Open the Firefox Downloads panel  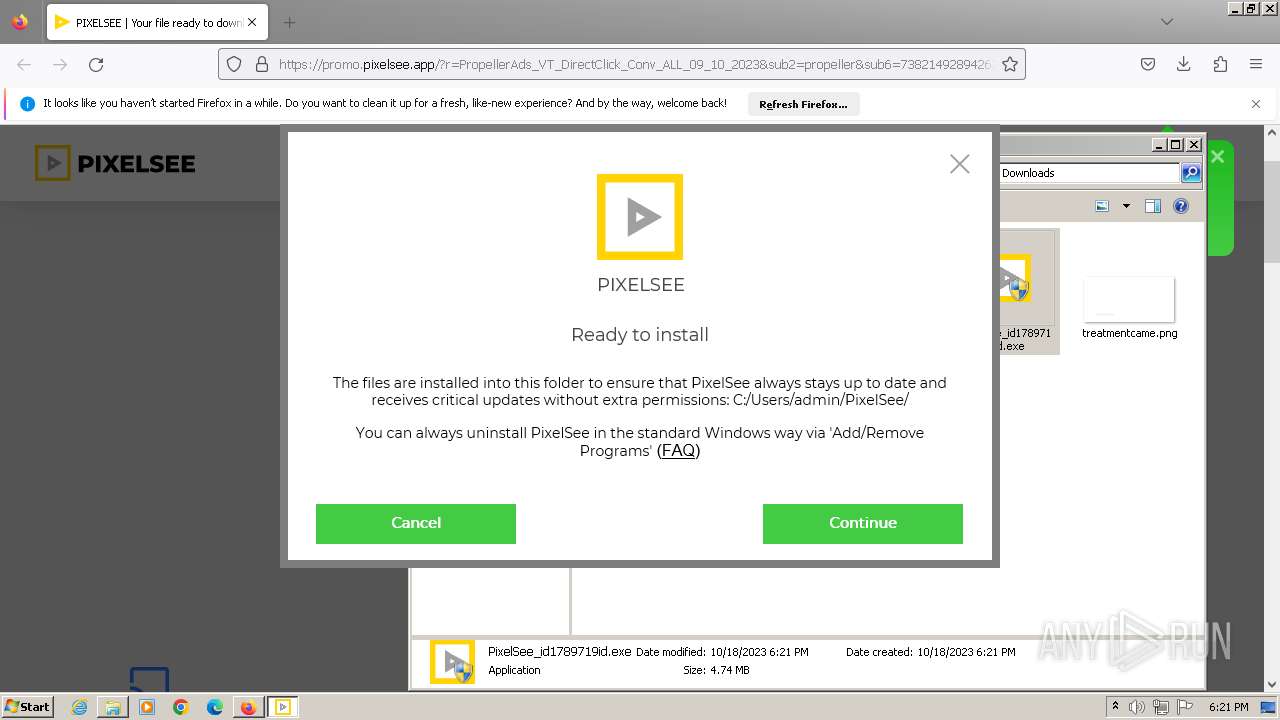(x=1184, y=64)
